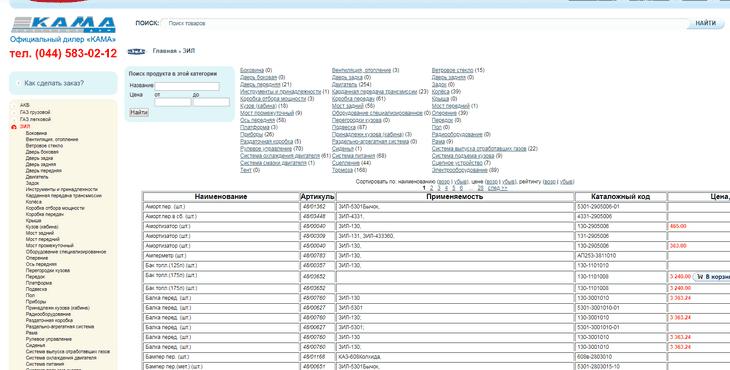Screen dimensions: 730x370
Task: Click the KAMA logo at top left
Action: 63,25
